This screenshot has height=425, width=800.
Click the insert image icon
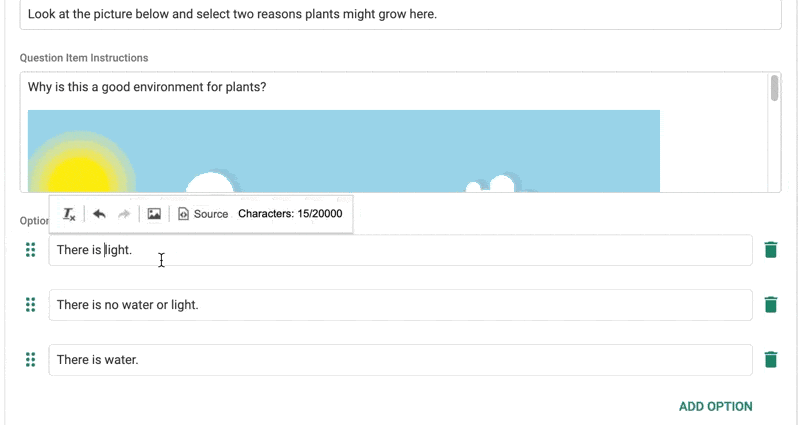click(154, 214)
